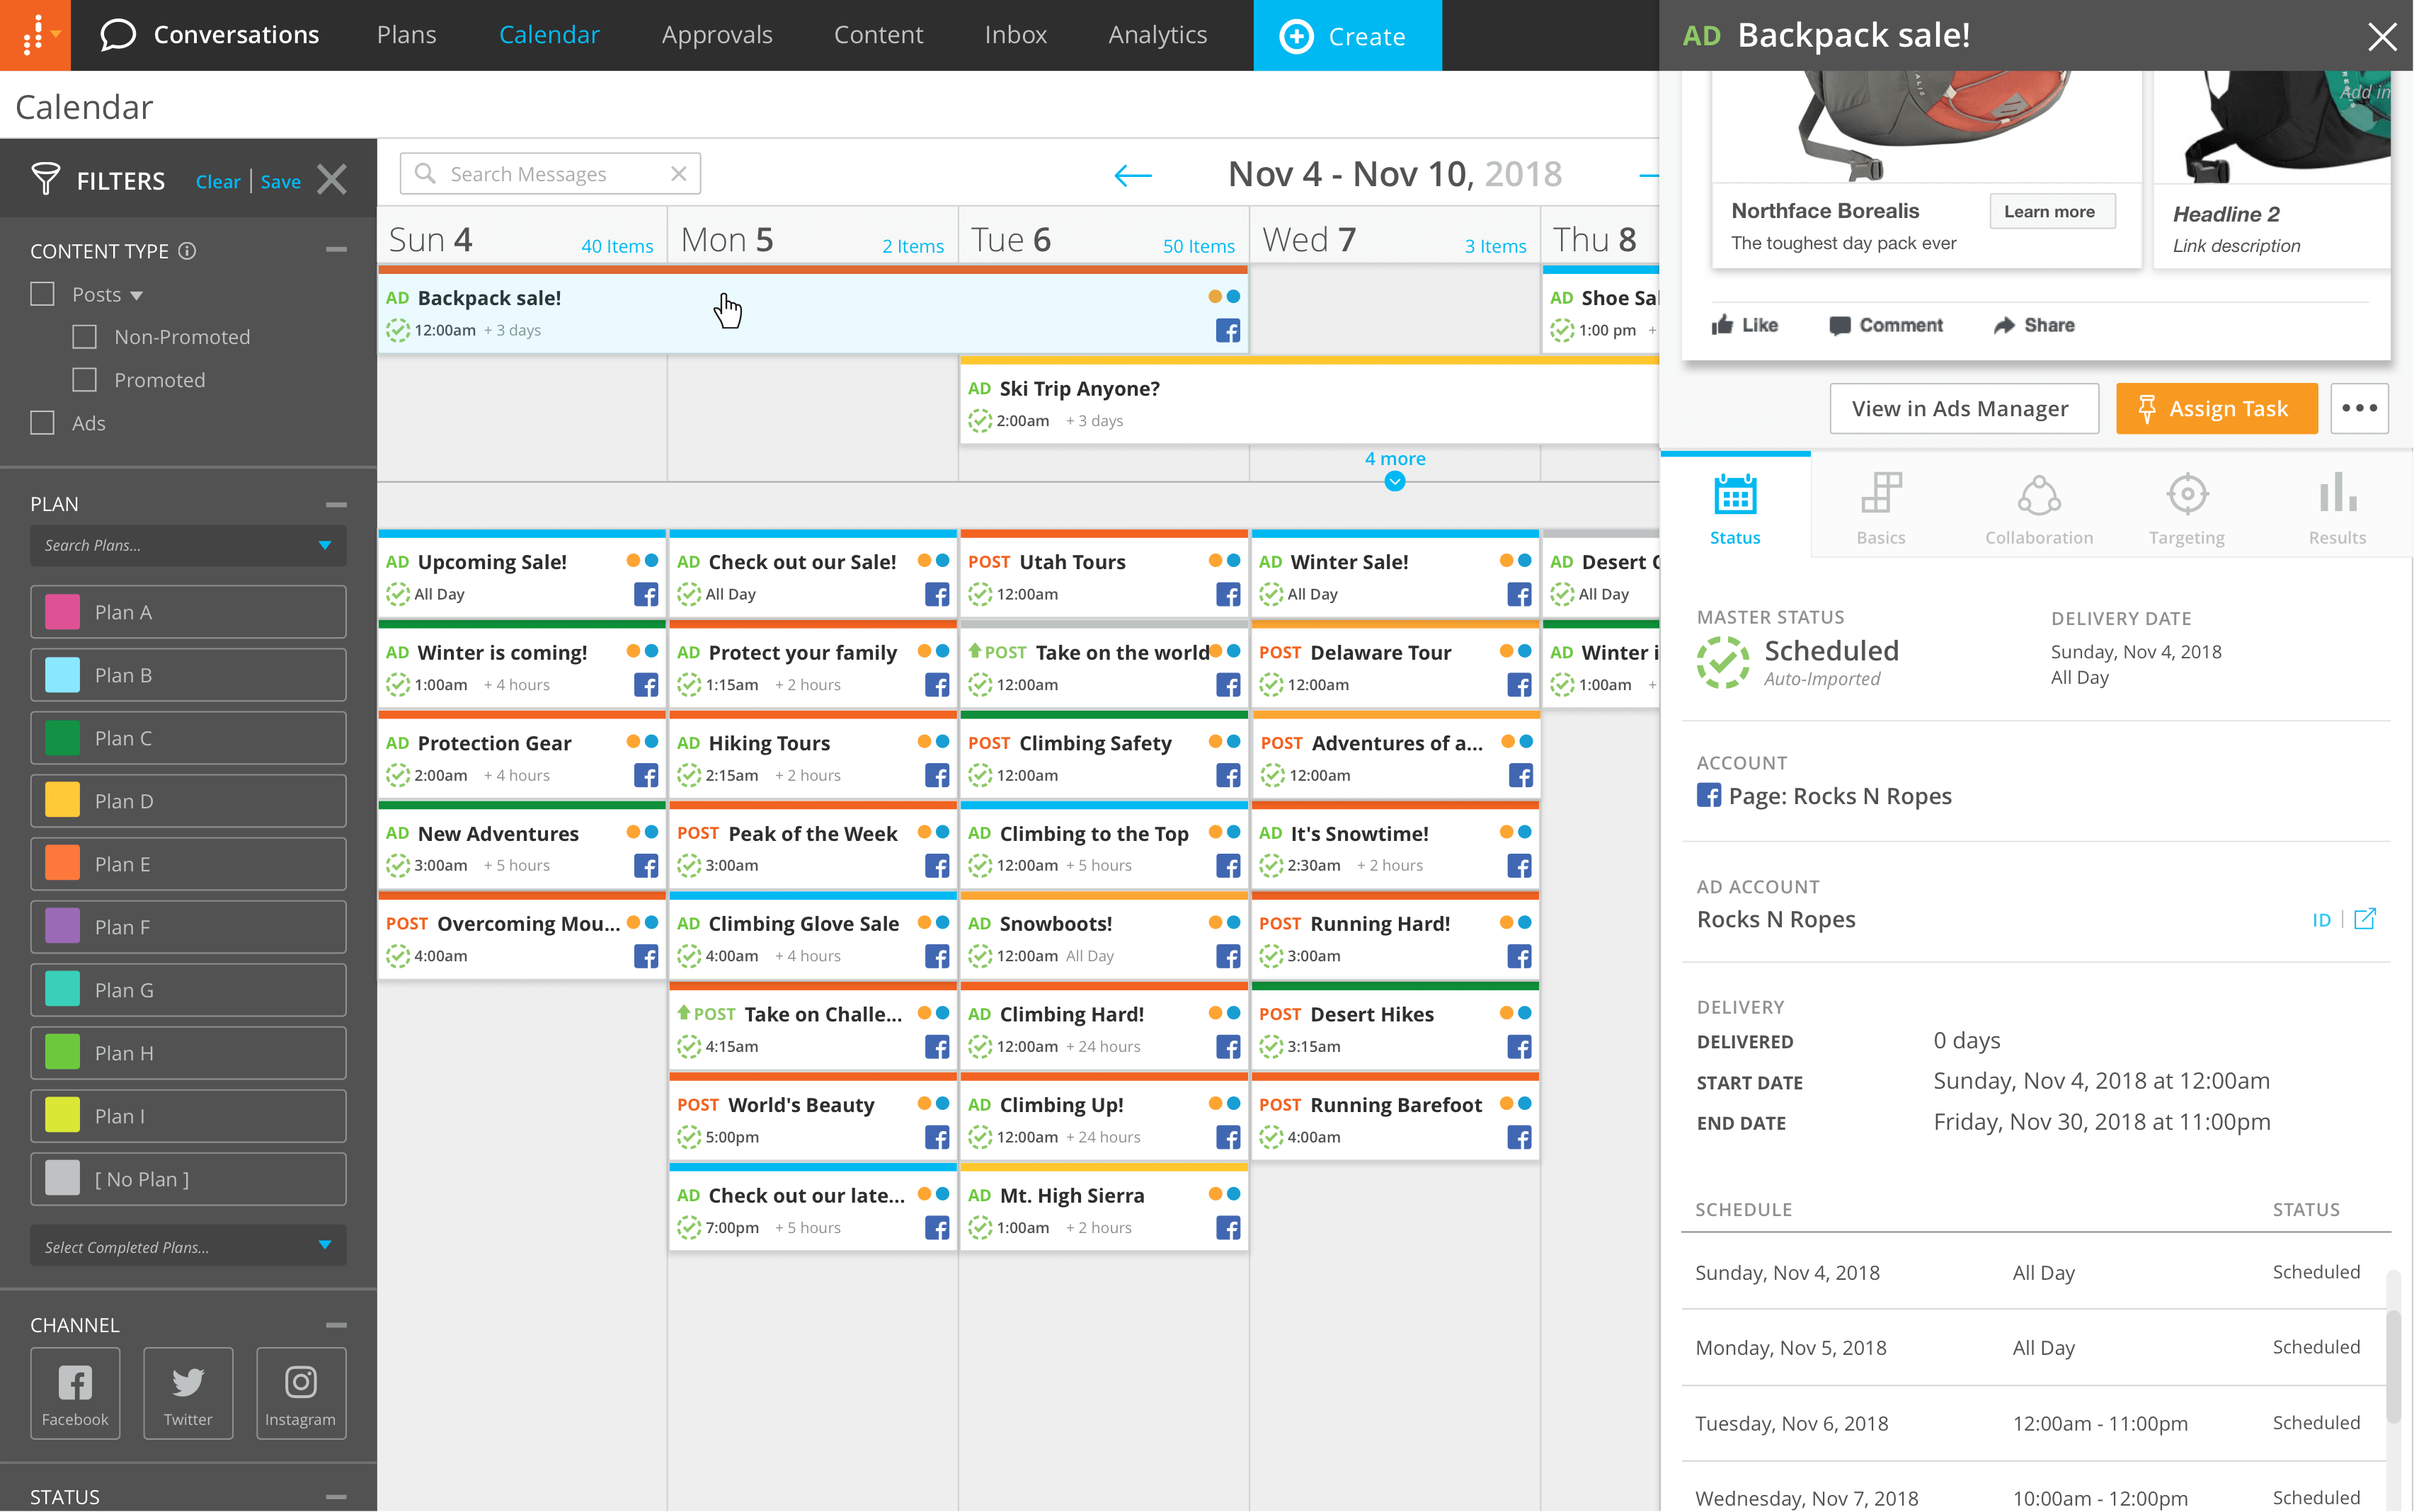
Task: Close the Backpack sale detail panel
Action: point(2382,36)
